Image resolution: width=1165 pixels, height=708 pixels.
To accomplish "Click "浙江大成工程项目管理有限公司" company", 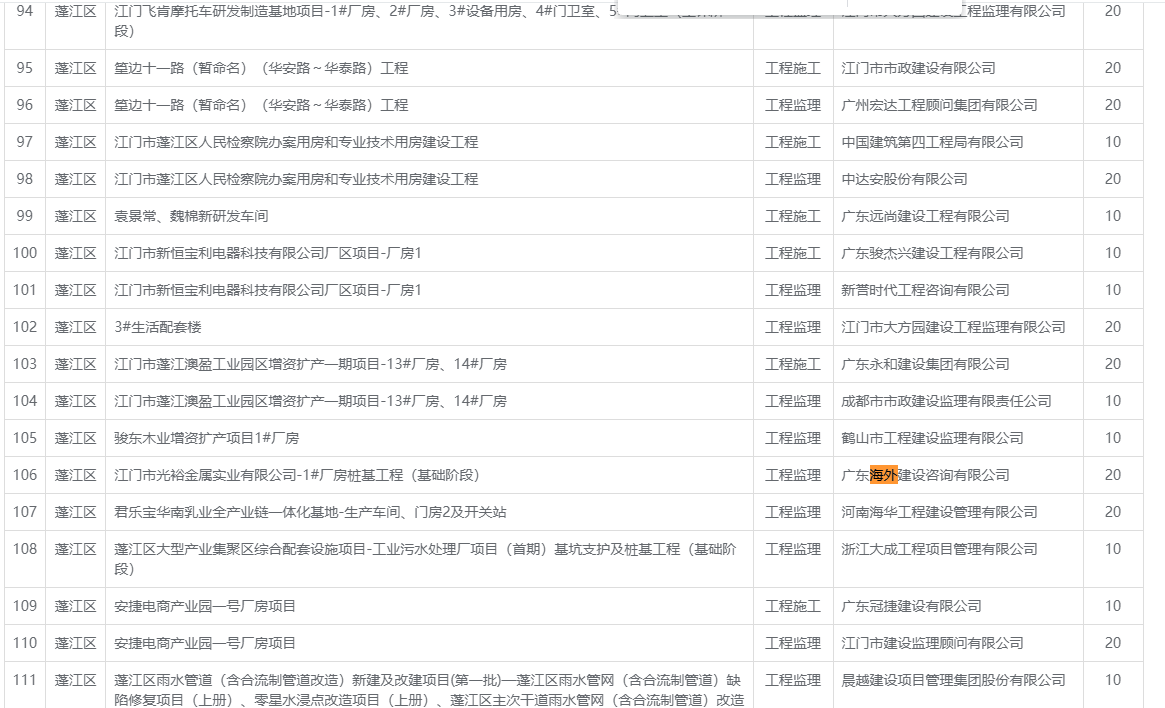I will click(939, 549).
